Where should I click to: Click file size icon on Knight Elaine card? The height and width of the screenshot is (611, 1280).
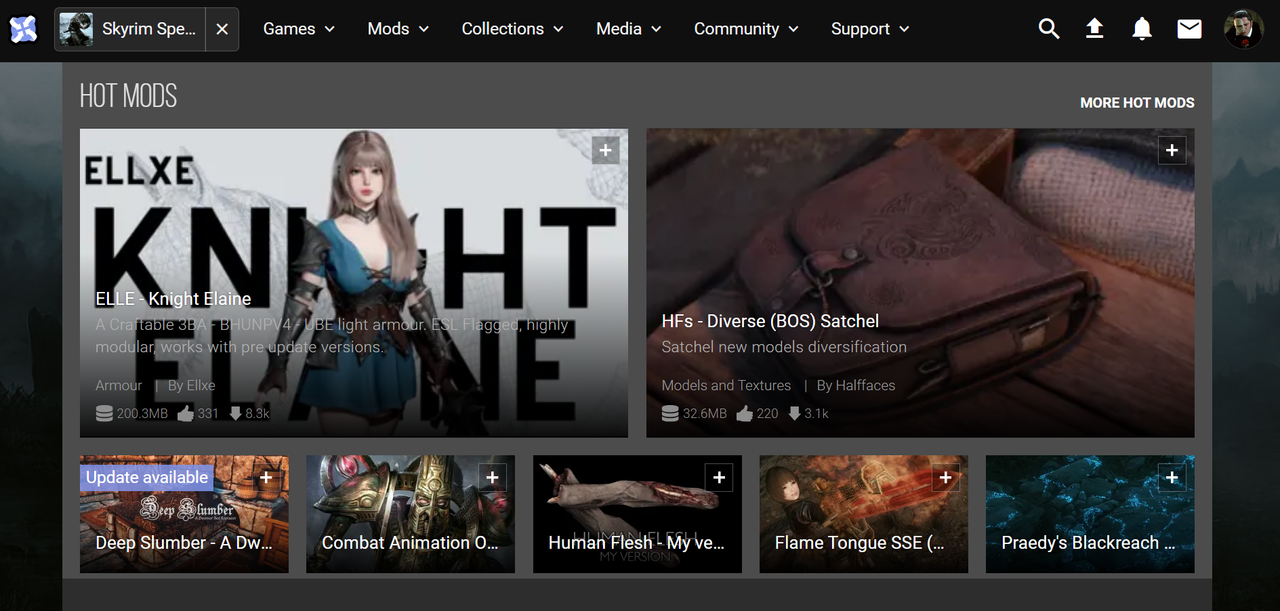coord(104,413)
